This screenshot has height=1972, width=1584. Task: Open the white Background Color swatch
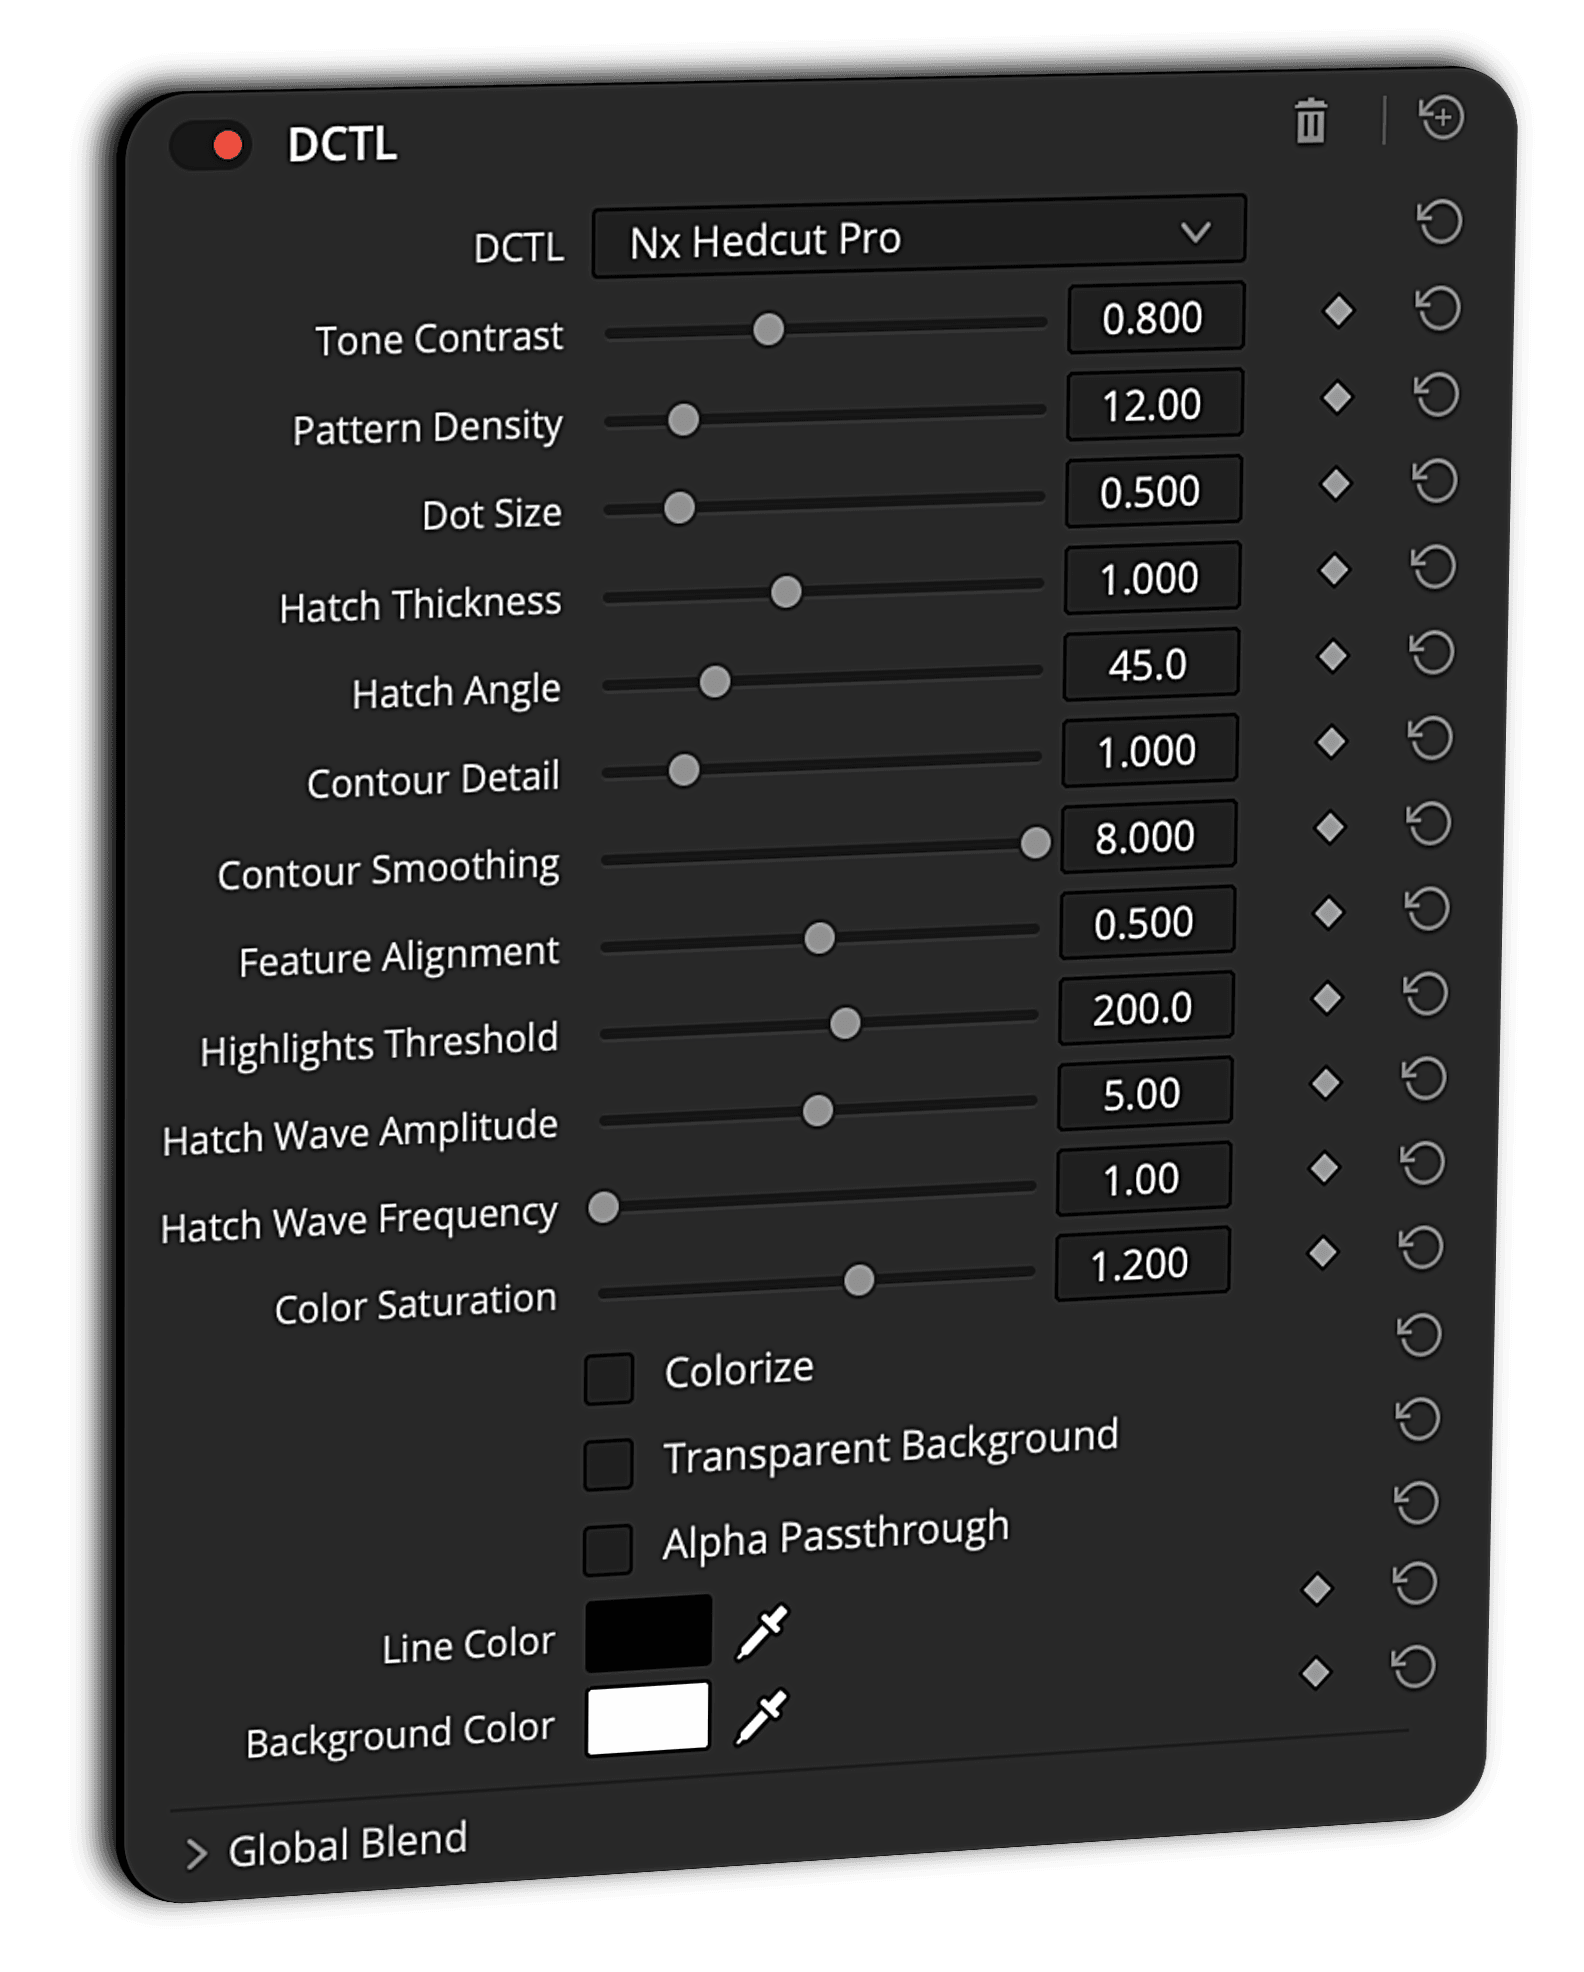[648, 1718]
